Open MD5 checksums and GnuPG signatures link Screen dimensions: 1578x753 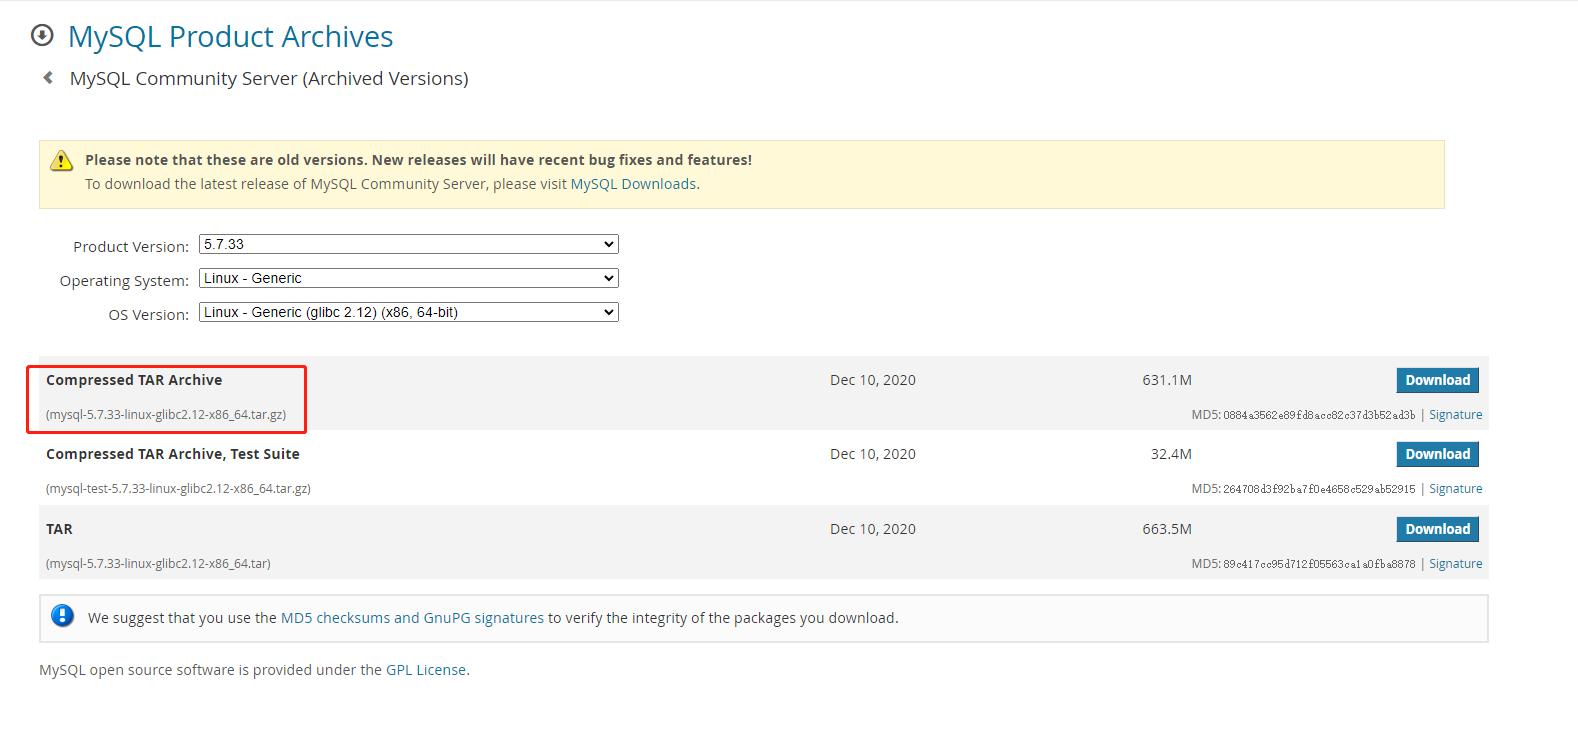tap(412, 618)
